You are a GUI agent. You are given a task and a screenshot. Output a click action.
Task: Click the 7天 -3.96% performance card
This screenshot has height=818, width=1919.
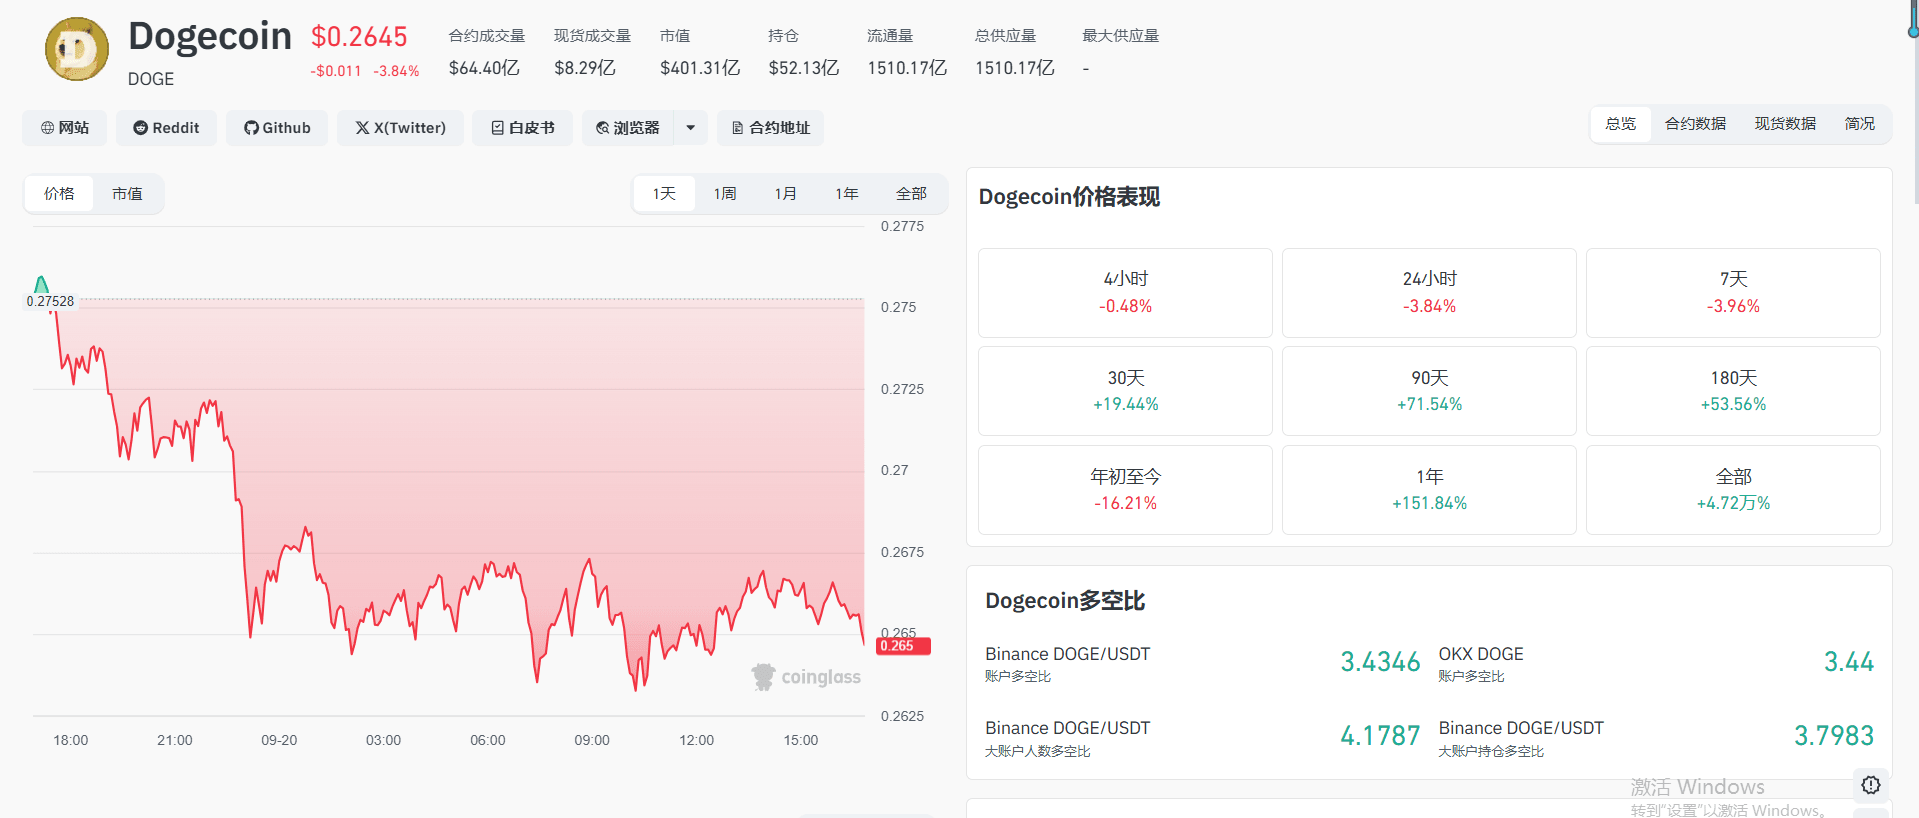[x=1733, y=293]
